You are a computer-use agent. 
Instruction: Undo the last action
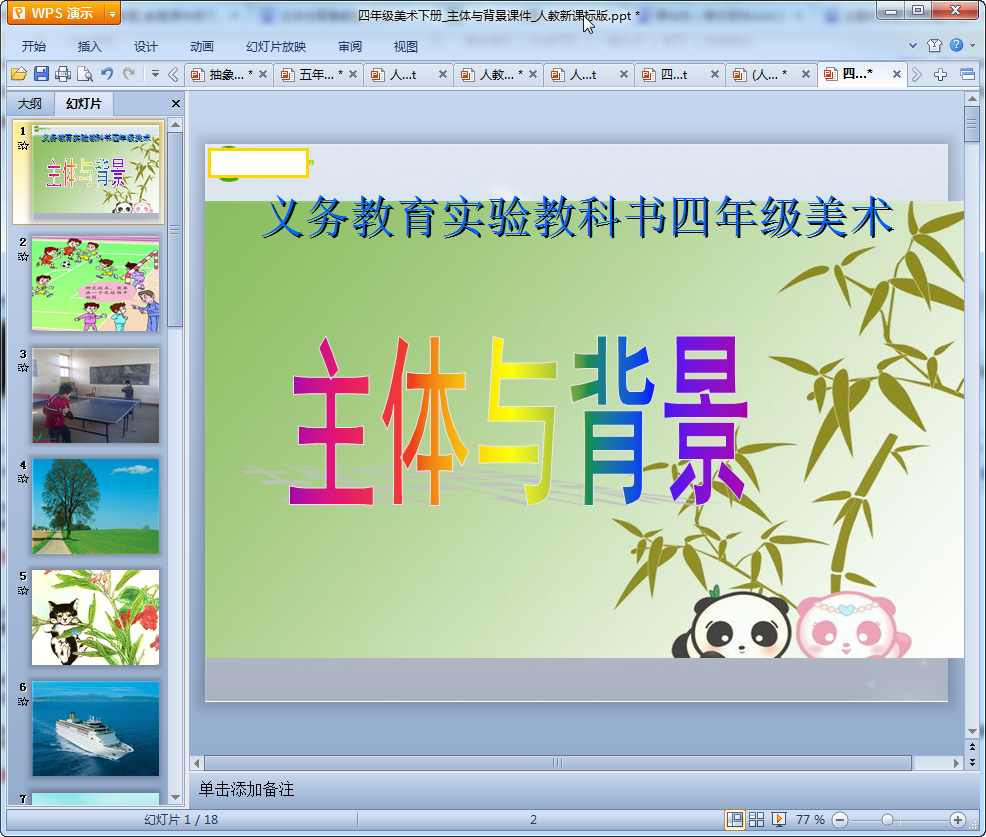coord(107,74)
